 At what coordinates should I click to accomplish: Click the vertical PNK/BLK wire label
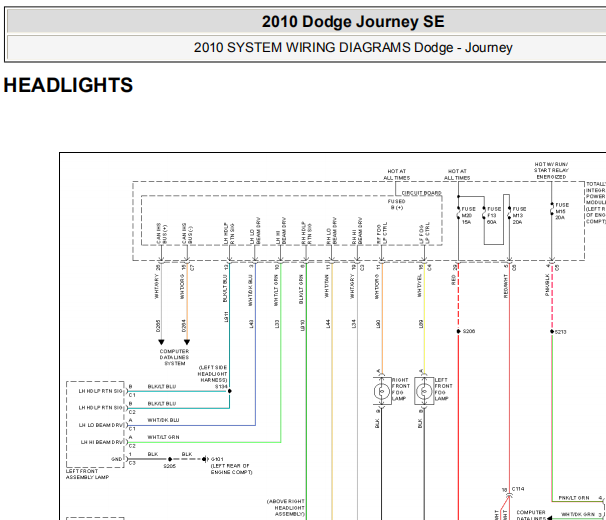tap(547, 285)
